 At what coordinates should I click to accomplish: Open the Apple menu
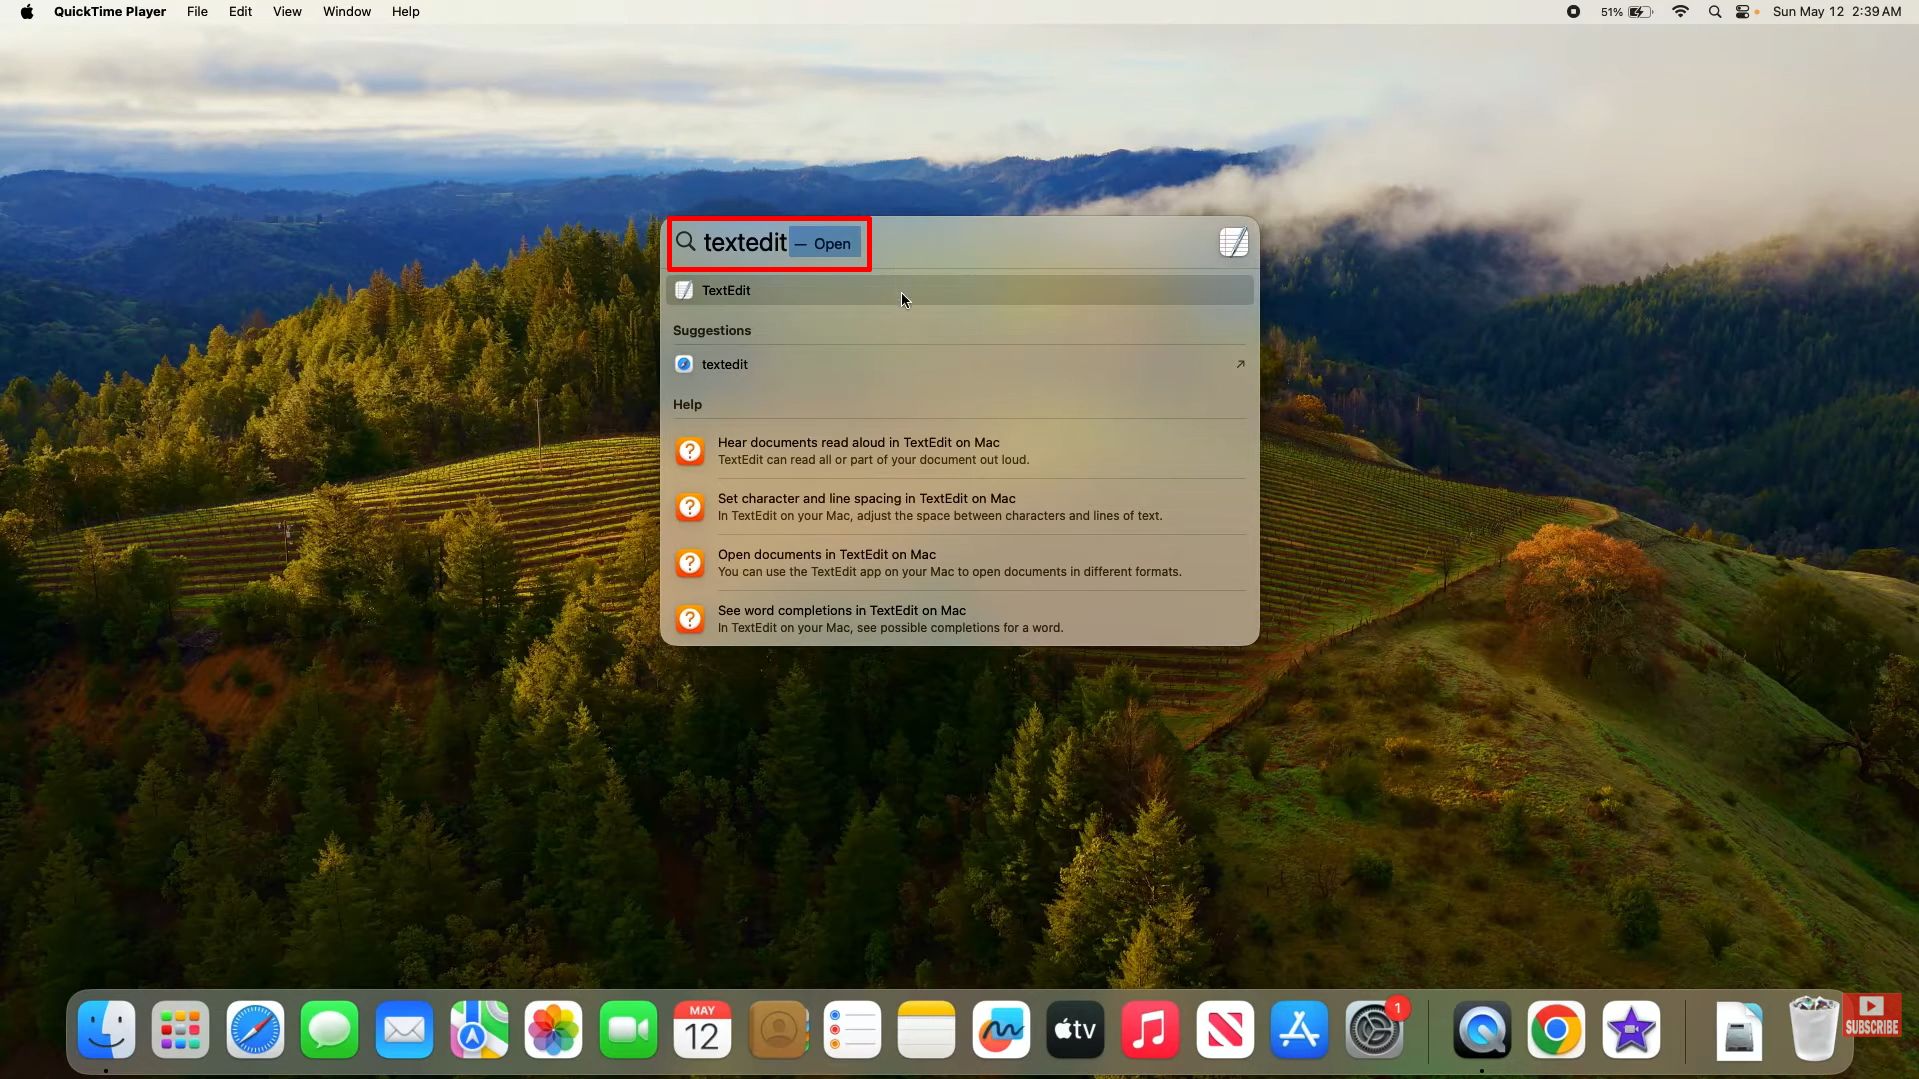coord(27,12)
